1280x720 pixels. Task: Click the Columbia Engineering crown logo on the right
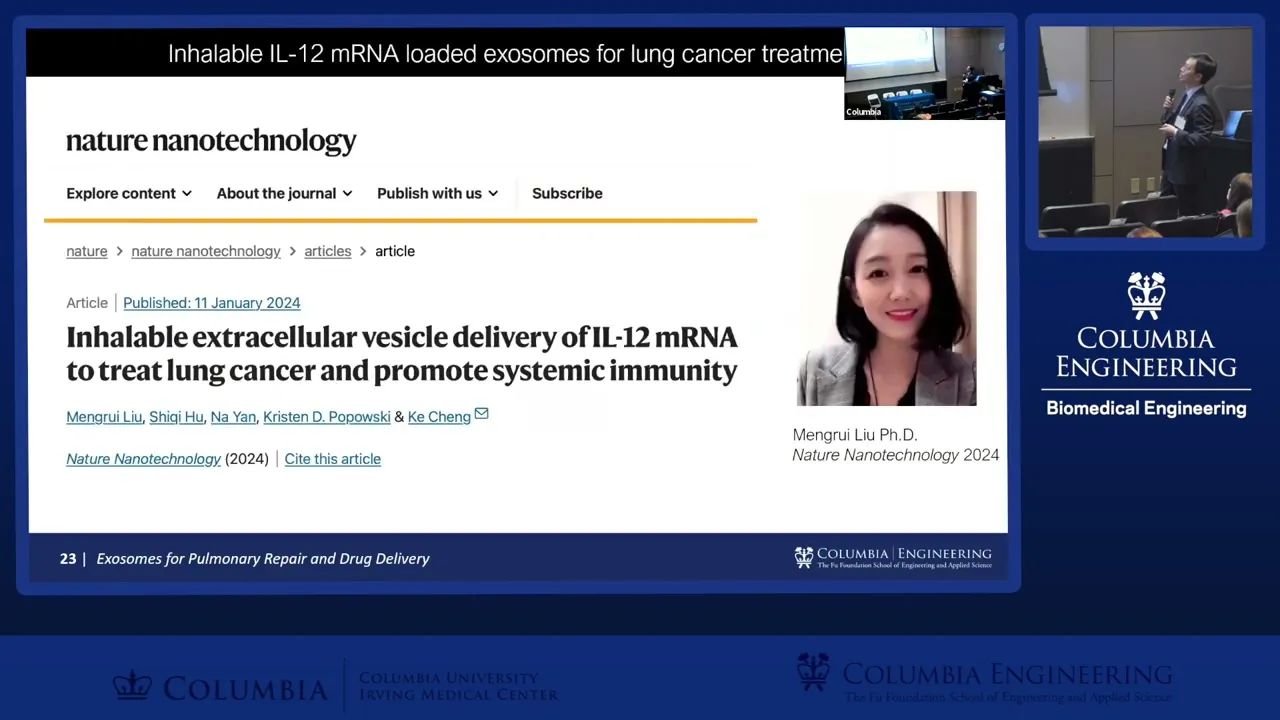coord(1146,296)
